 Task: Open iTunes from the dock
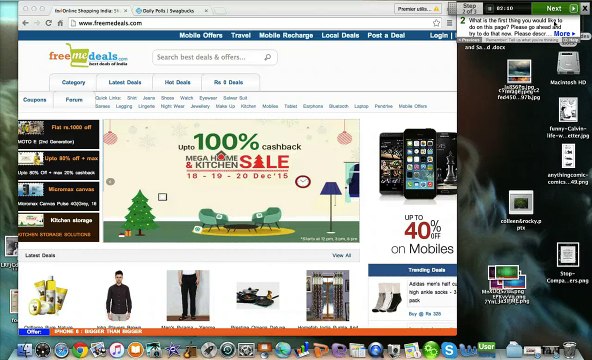117,350
